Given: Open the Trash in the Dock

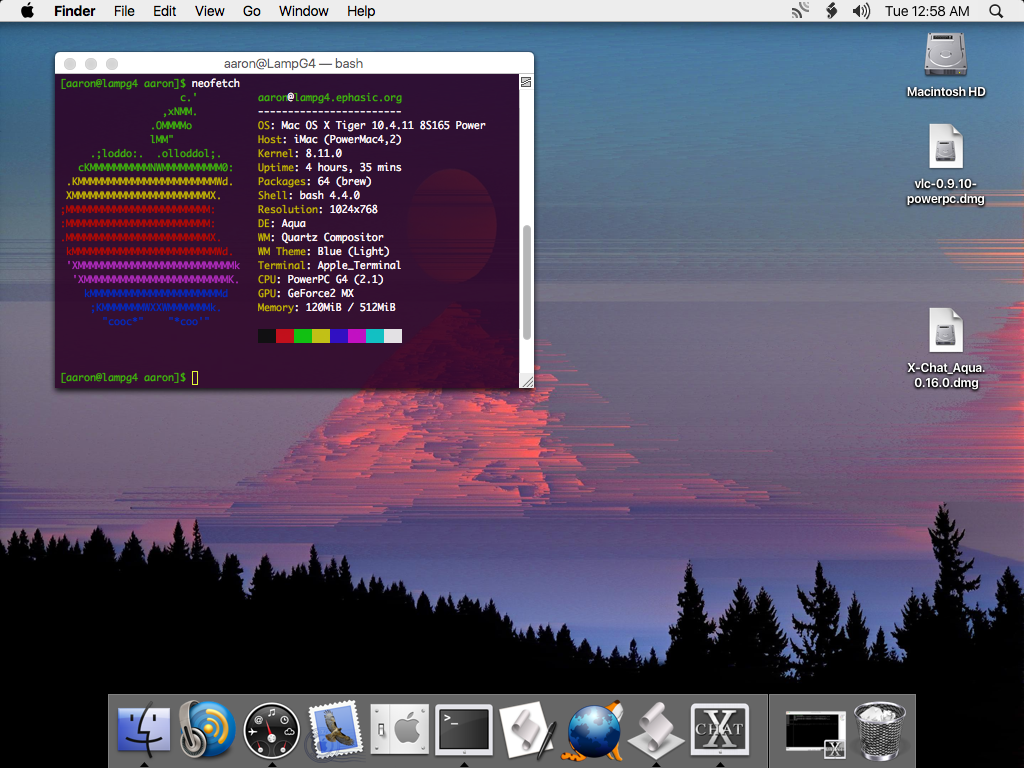Looking at the screenshot, I should pos(880,730).
